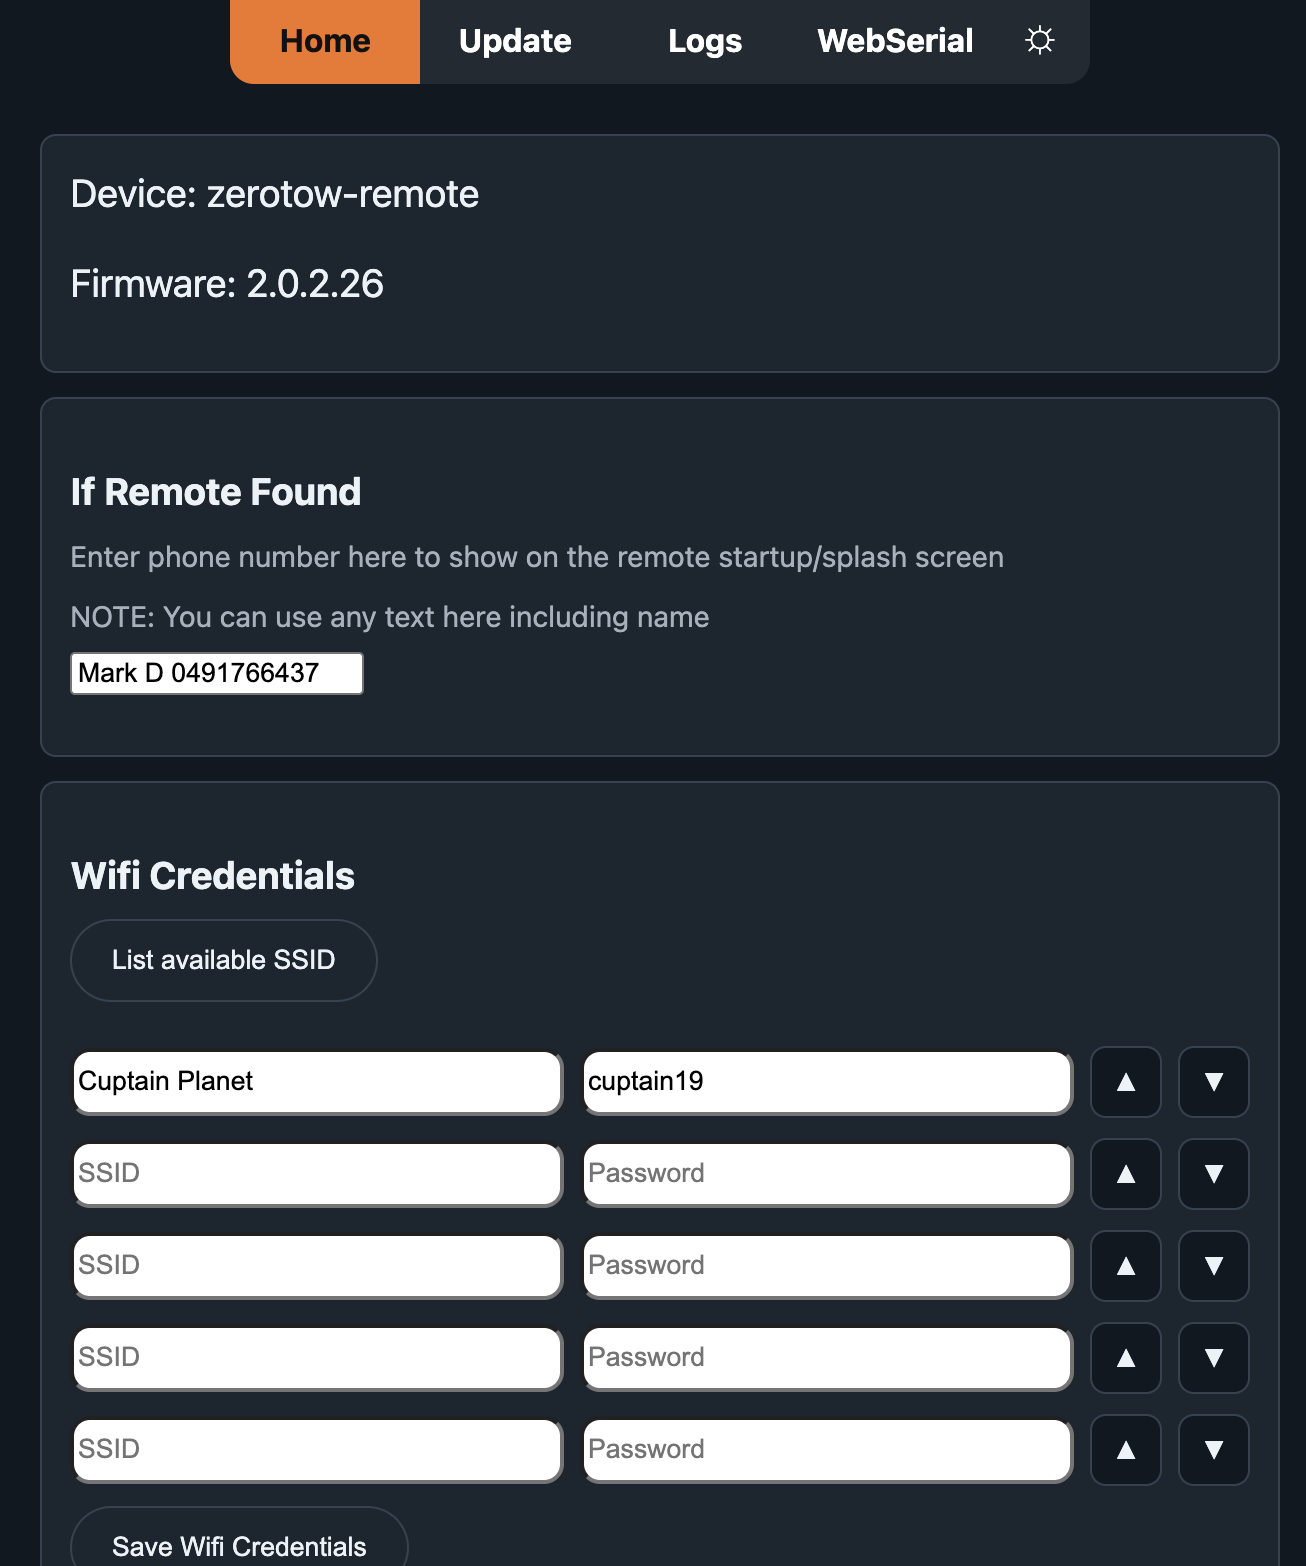Click the empty second row SSID field
Viewport: 1306px width, 1566px height.
(x=318, y=1174)
